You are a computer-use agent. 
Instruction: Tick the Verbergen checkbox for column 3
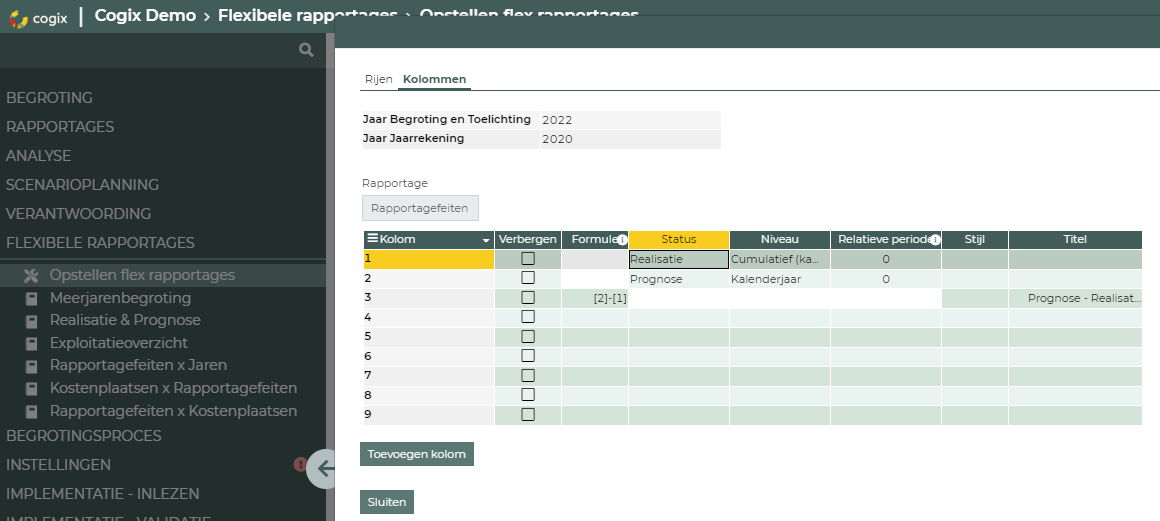click(x=527, y=298)
